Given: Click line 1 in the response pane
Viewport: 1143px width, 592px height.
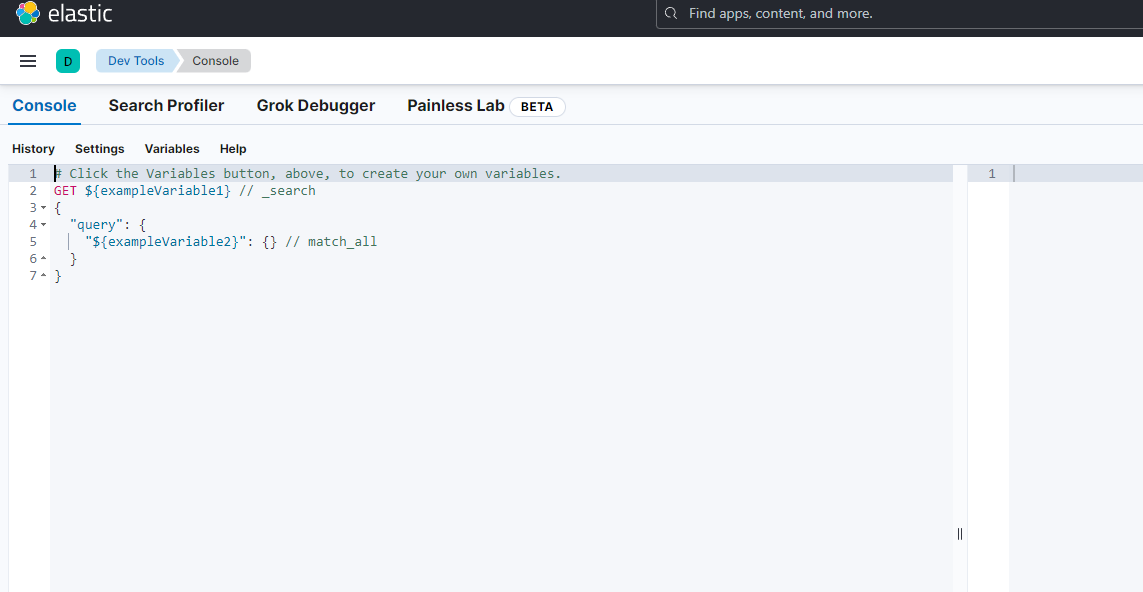Looking at the screenshot, I should coord(991,174).
